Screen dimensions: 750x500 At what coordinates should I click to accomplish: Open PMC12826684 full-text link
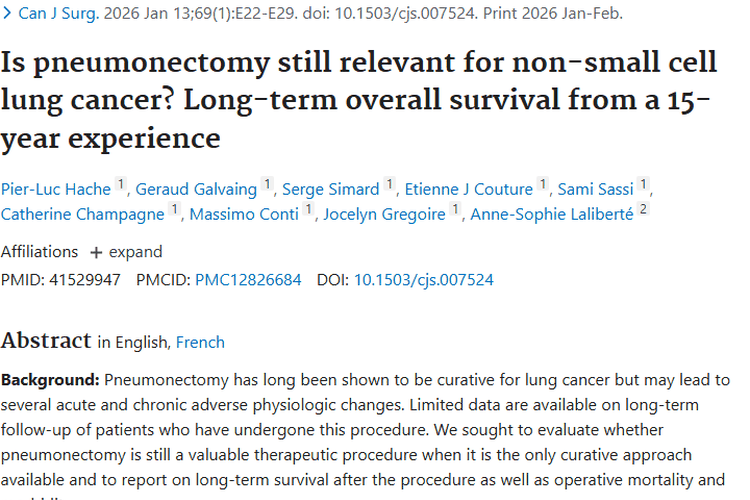pyautogui.click(x=248, y=280)
